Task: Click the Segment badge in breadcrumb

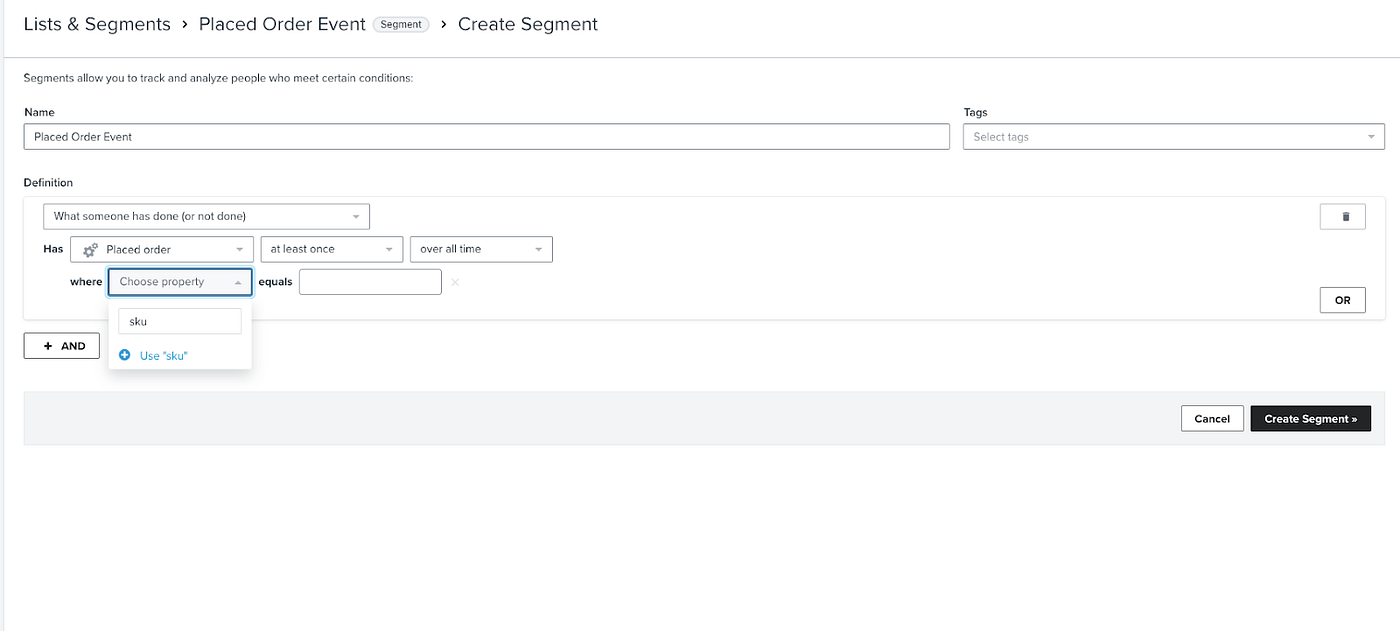Action: point(401,25)
